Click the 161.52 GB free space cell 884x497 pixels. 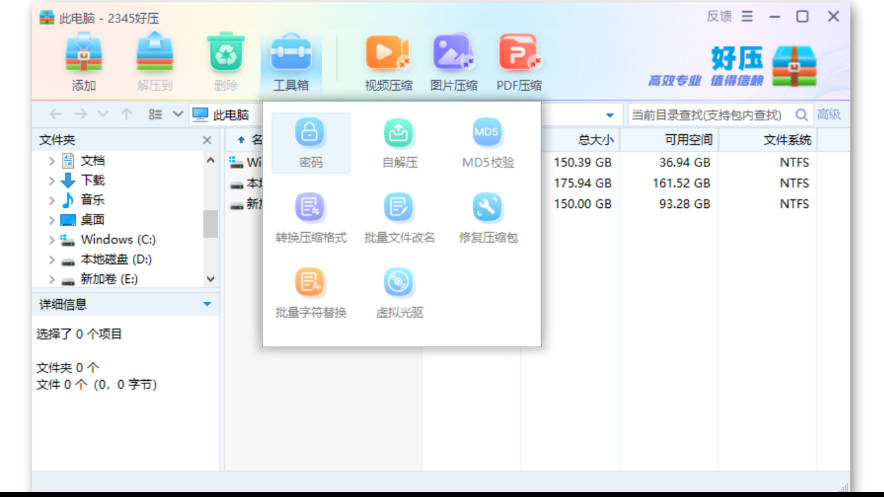[x=681, y=183]
